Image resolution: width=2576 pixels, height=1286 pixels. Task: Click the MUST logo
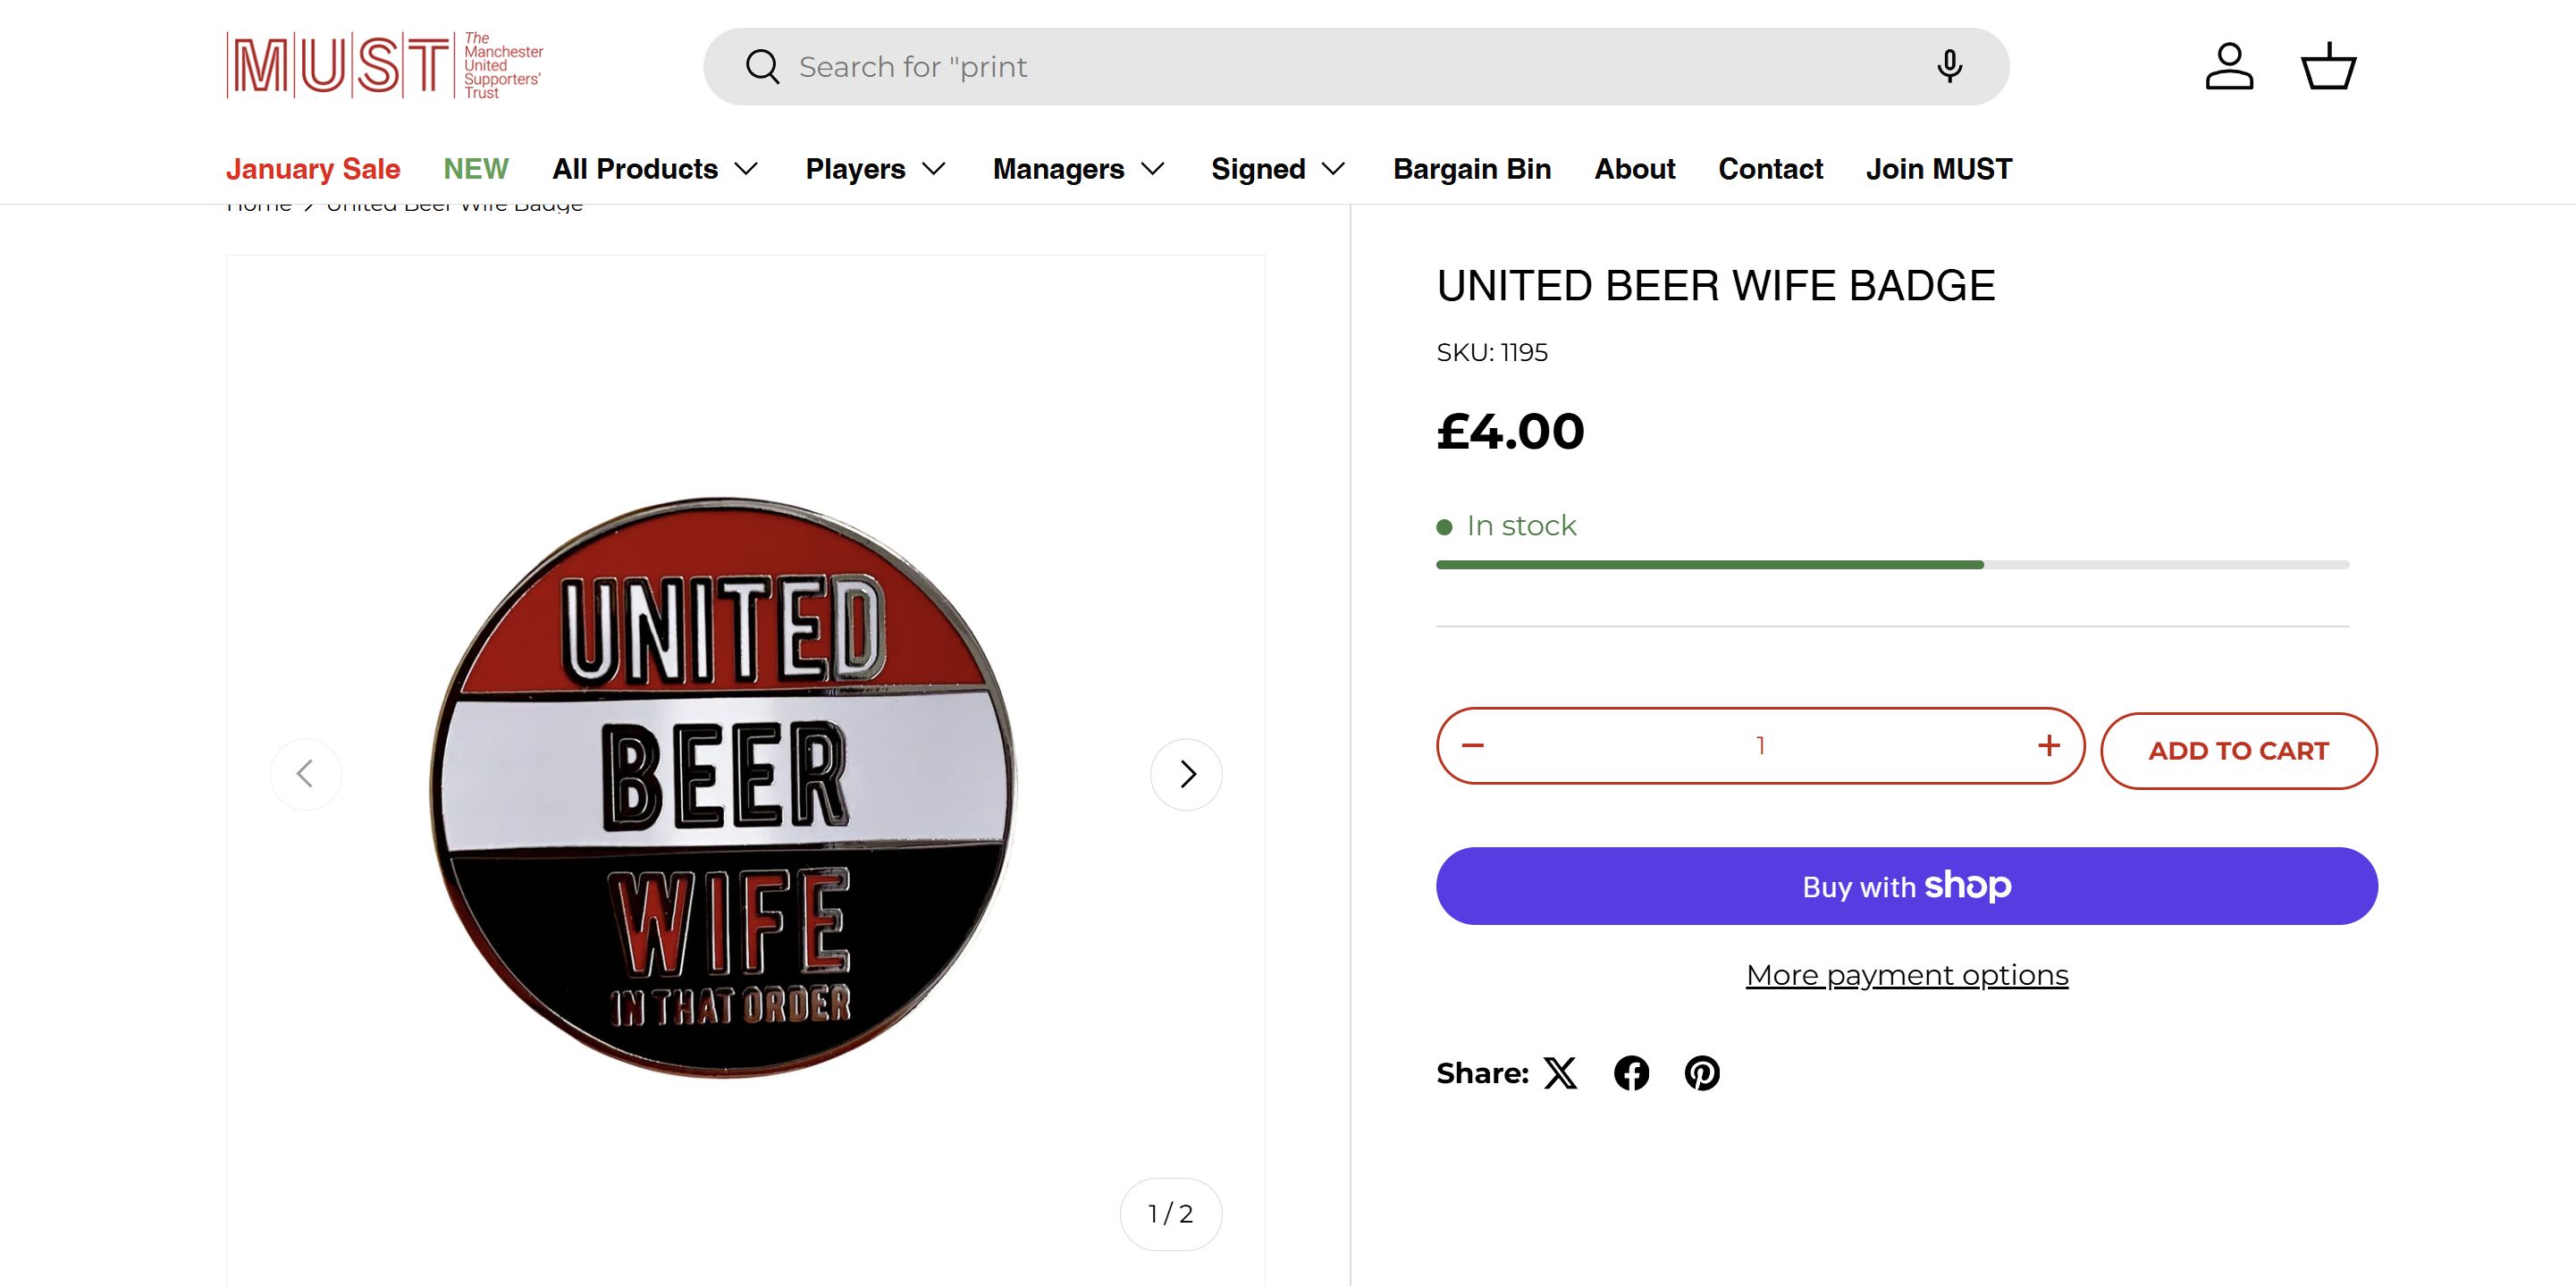[x=384, y=66]
